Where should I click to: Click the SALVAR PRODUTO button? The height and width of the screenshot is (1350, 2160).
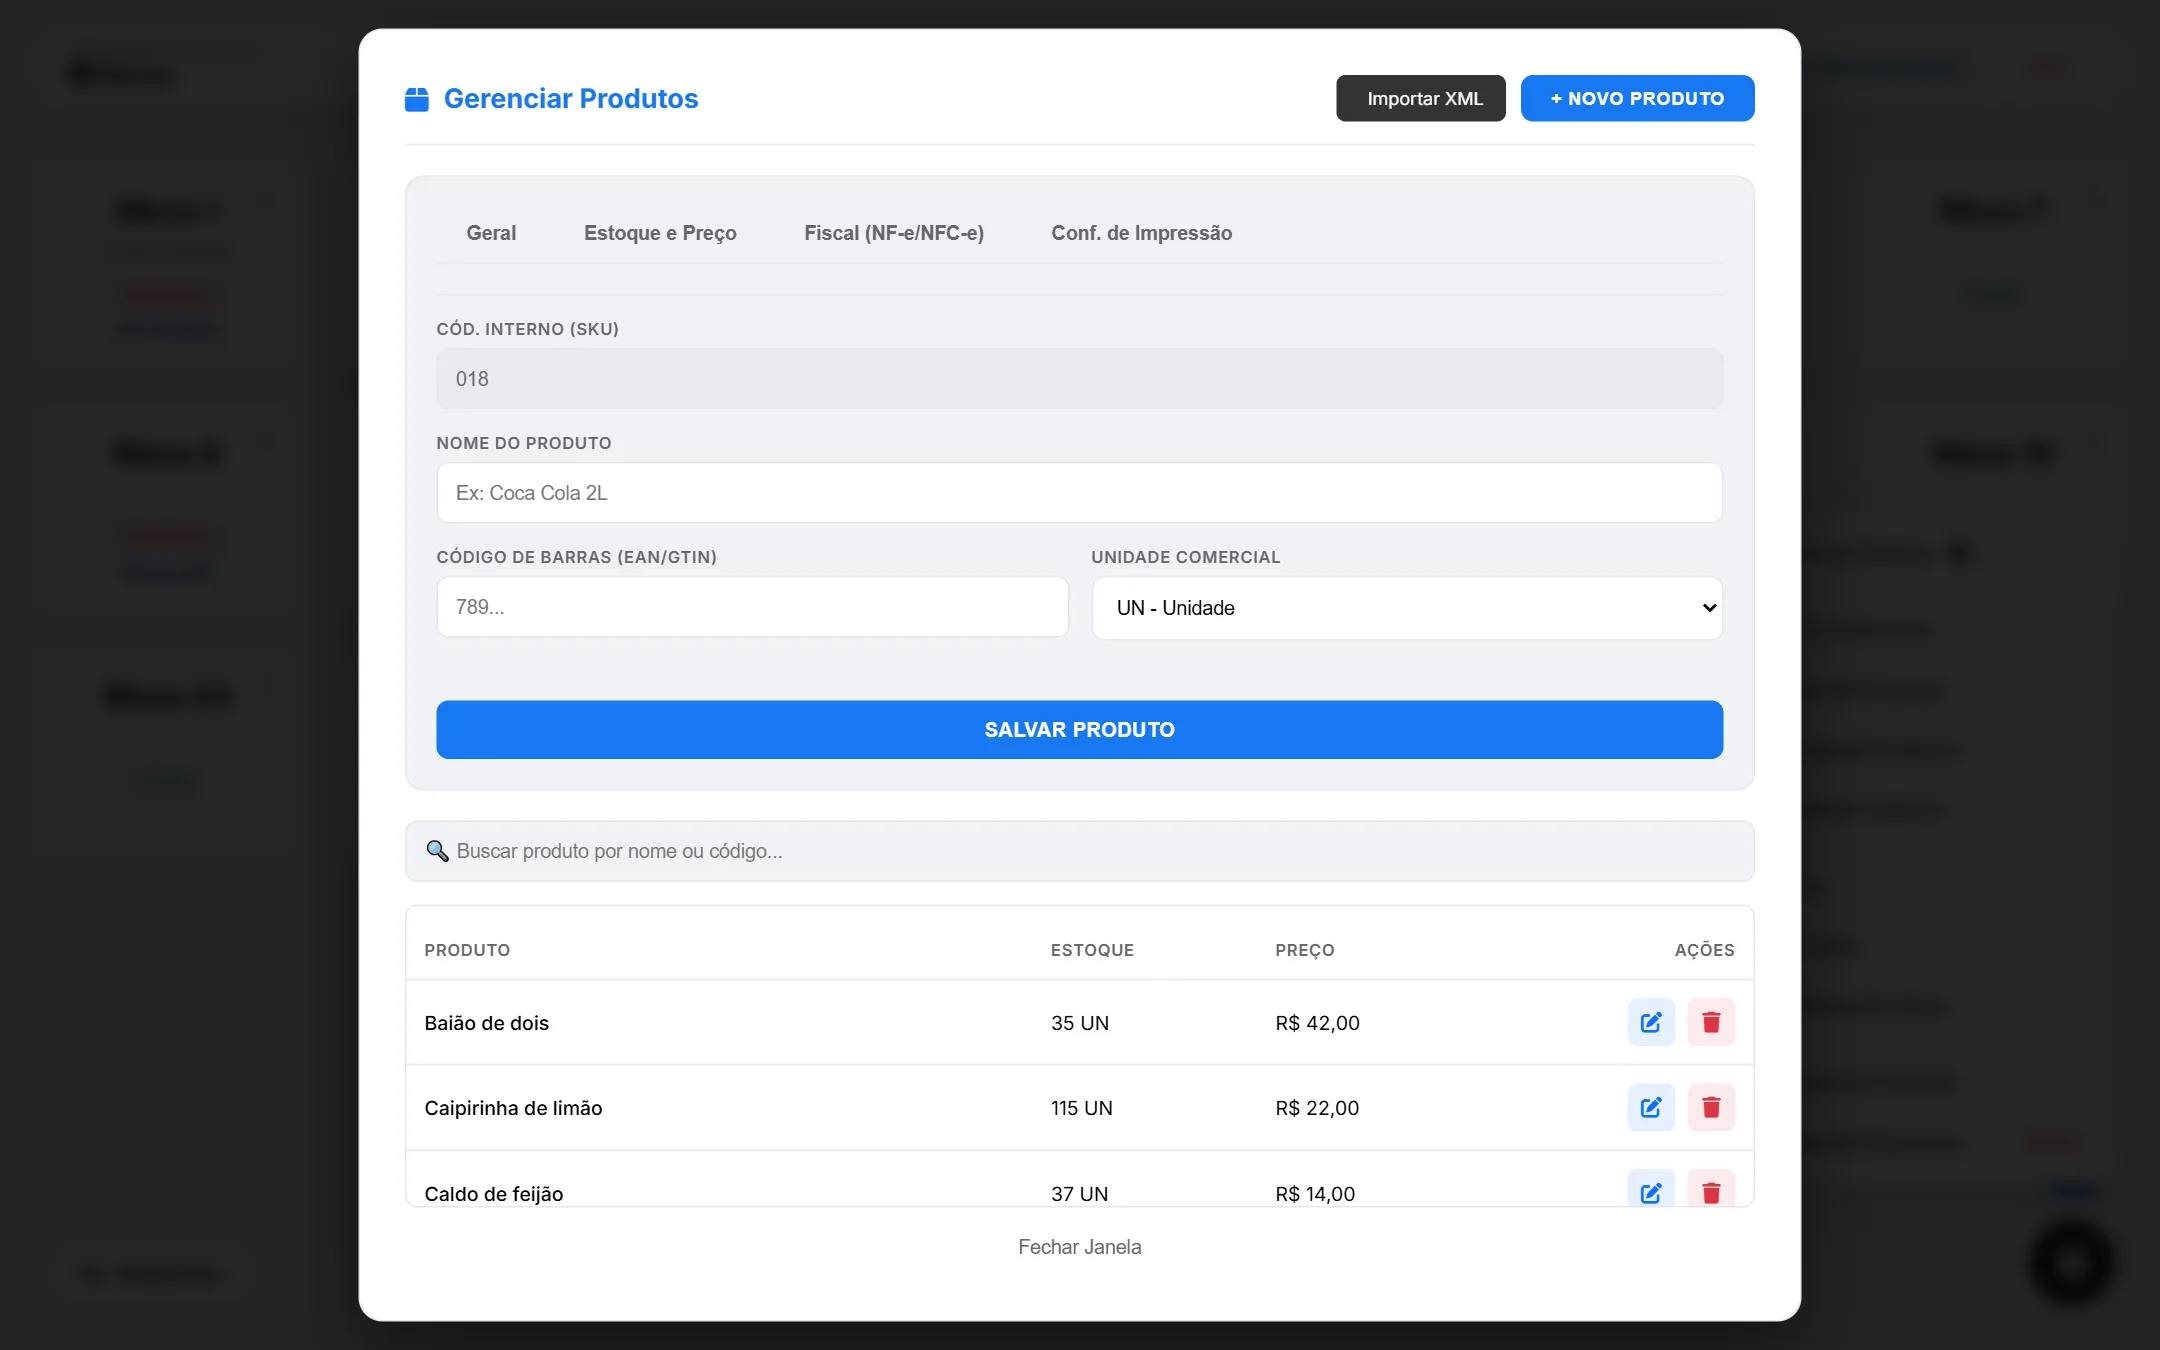coord(1079,730)
